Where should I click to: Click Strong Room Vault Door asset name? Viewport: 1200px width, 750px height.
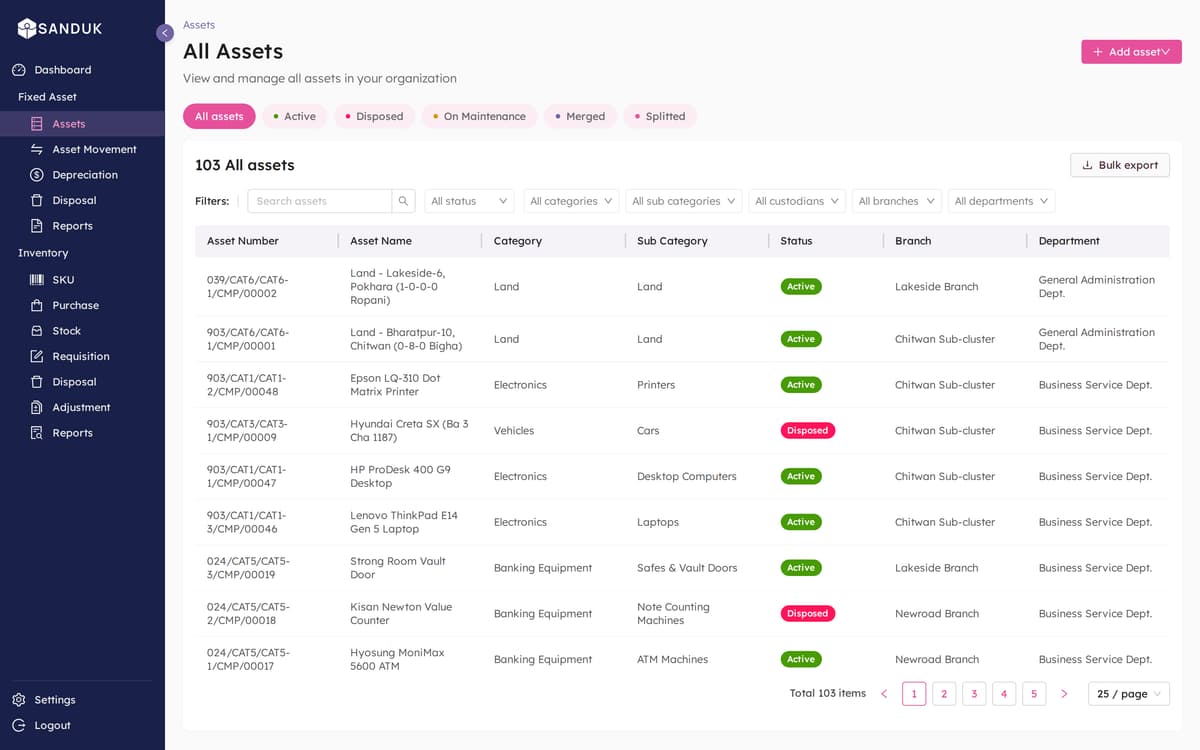[398, 568]
